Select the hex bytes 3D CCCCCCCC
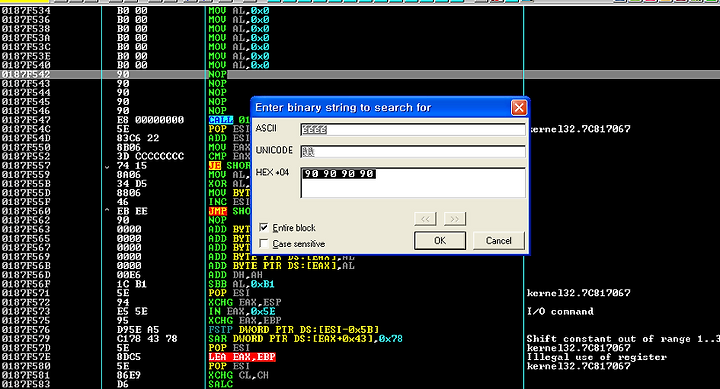 coord(150,156)
